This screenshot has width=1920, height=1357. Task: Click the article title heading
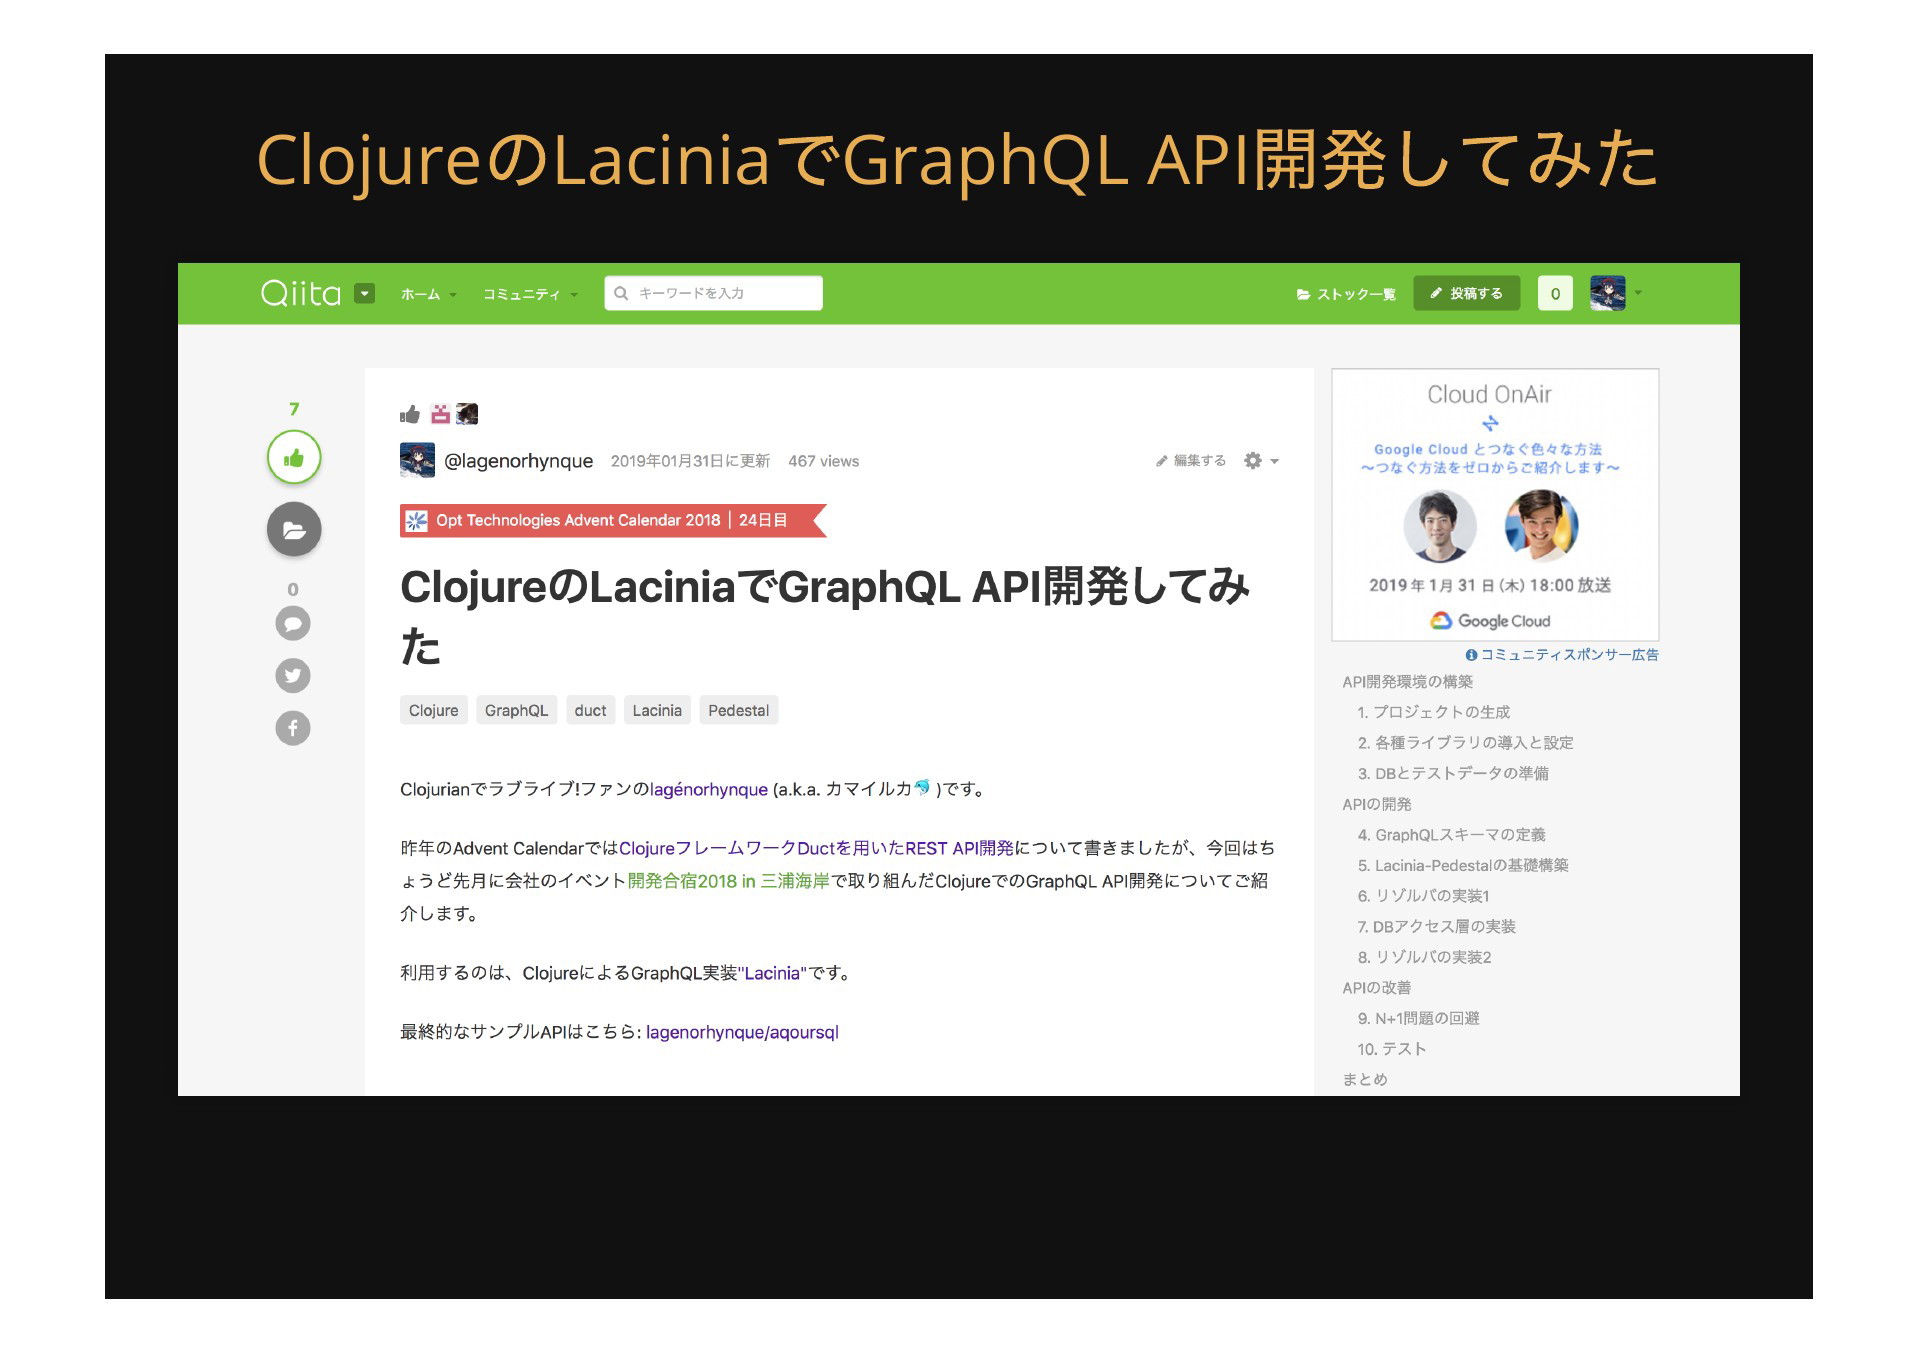pyautogui.click(x=825, y=616)
